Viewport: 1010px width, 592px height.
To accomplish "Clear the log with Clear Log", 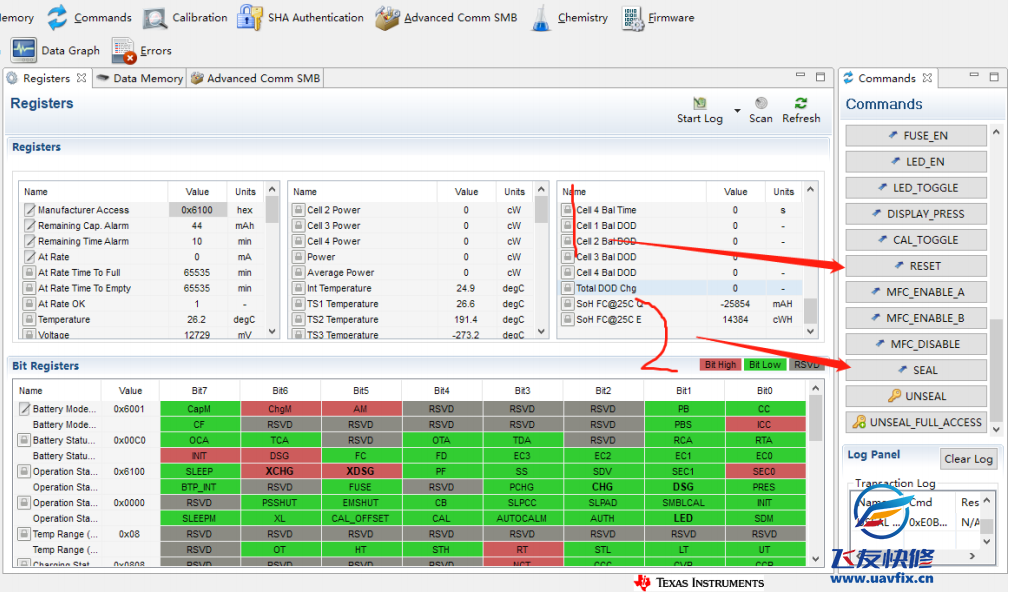I will tap(968, 459).
